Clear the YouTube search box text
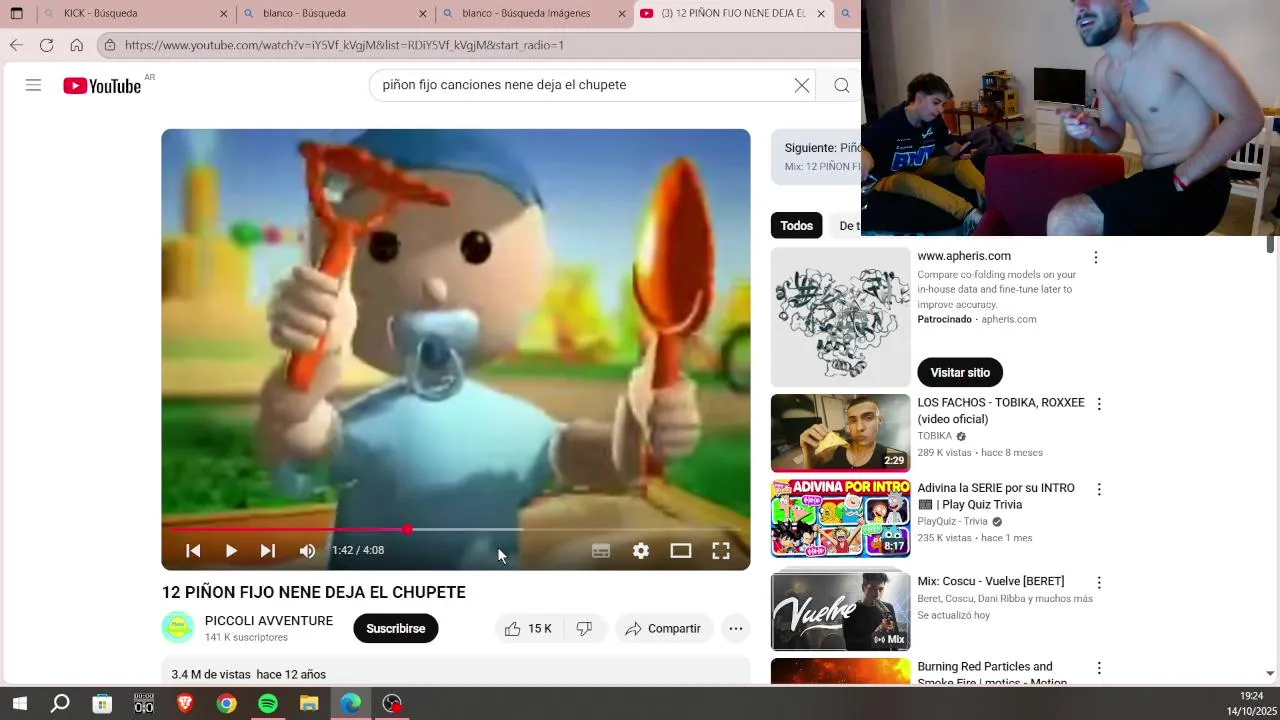Image resolution: width=1280 pixels, height=720 pixels. point(802,85)
